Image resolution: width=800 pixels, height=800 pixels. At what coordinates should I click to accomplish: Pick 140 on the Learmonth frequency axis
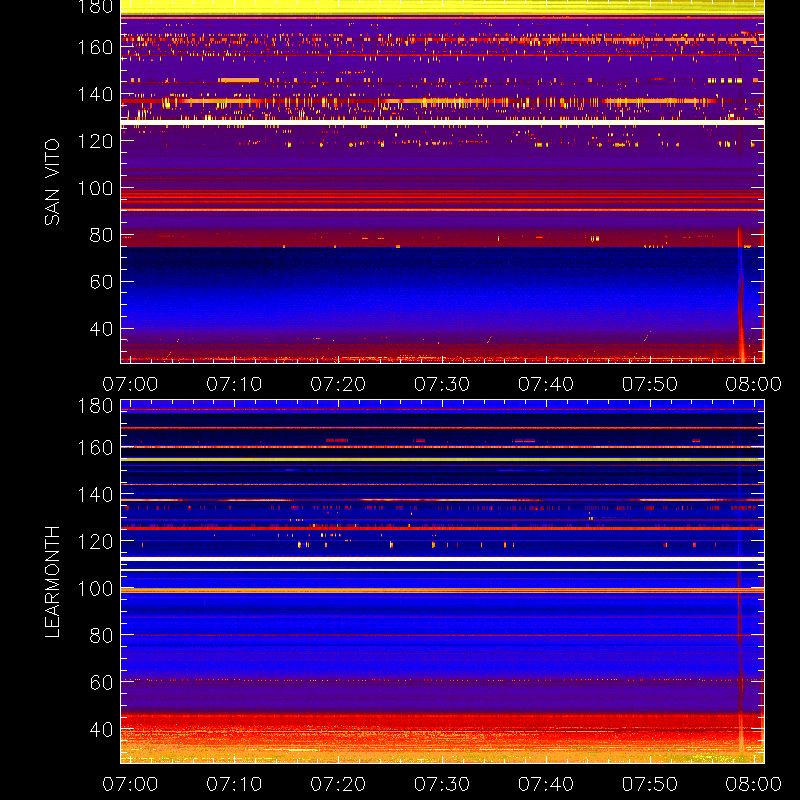point(95,494)
